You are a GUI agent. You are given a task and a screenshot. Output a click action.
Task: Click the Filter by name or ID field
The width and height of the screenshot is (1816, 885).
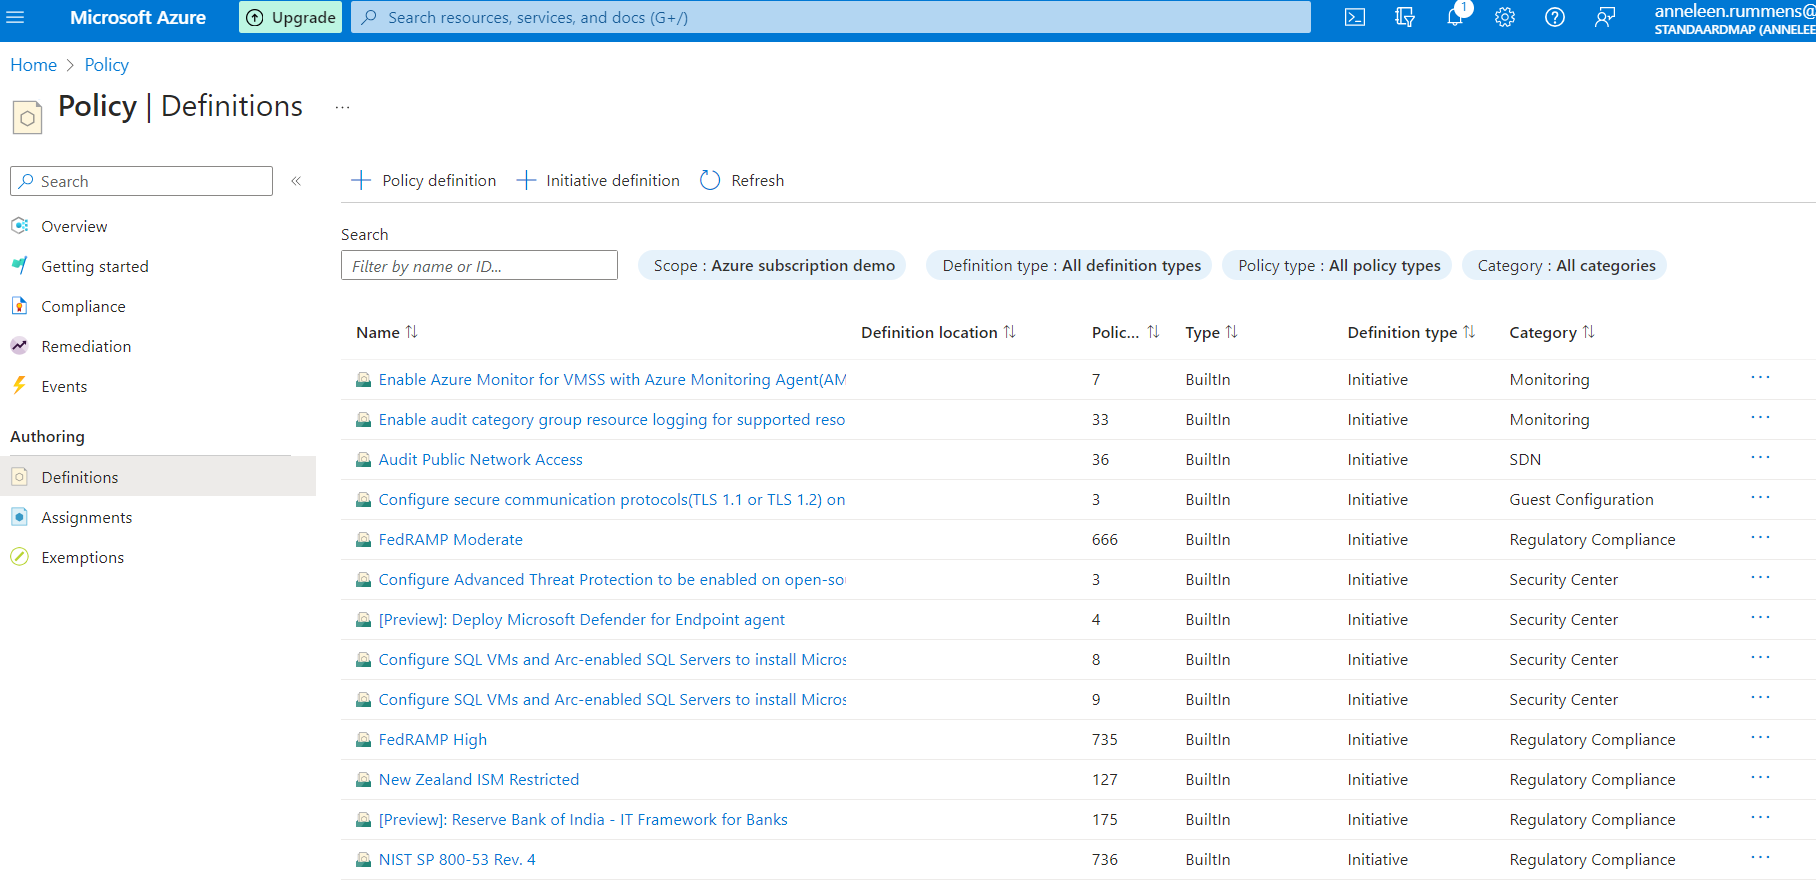click(479, 266)
